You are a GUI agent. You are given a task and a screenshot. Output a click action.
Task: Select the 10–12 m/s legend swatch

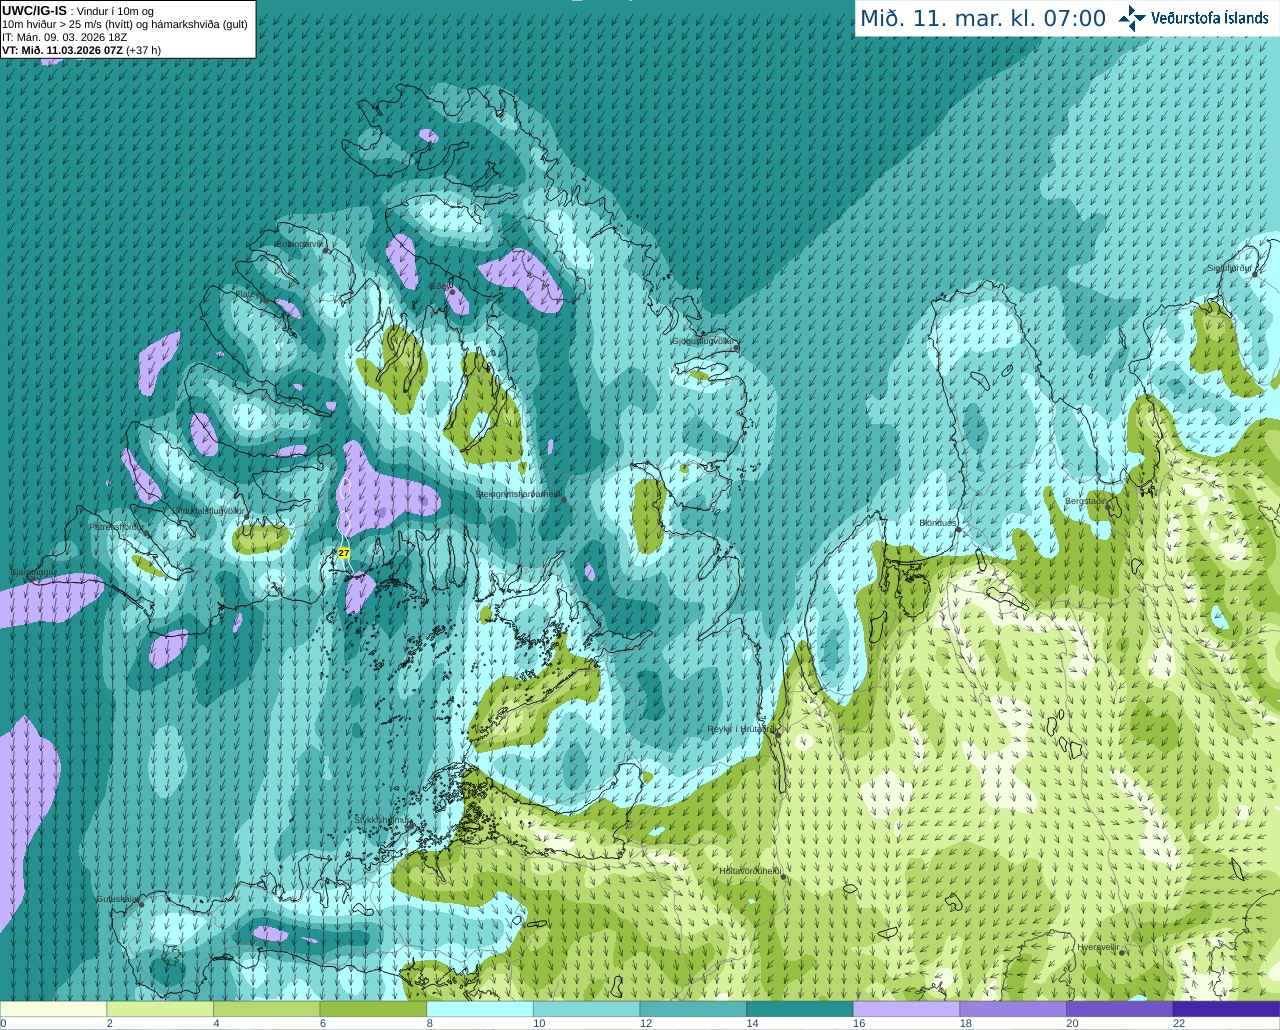[586, 1009]
